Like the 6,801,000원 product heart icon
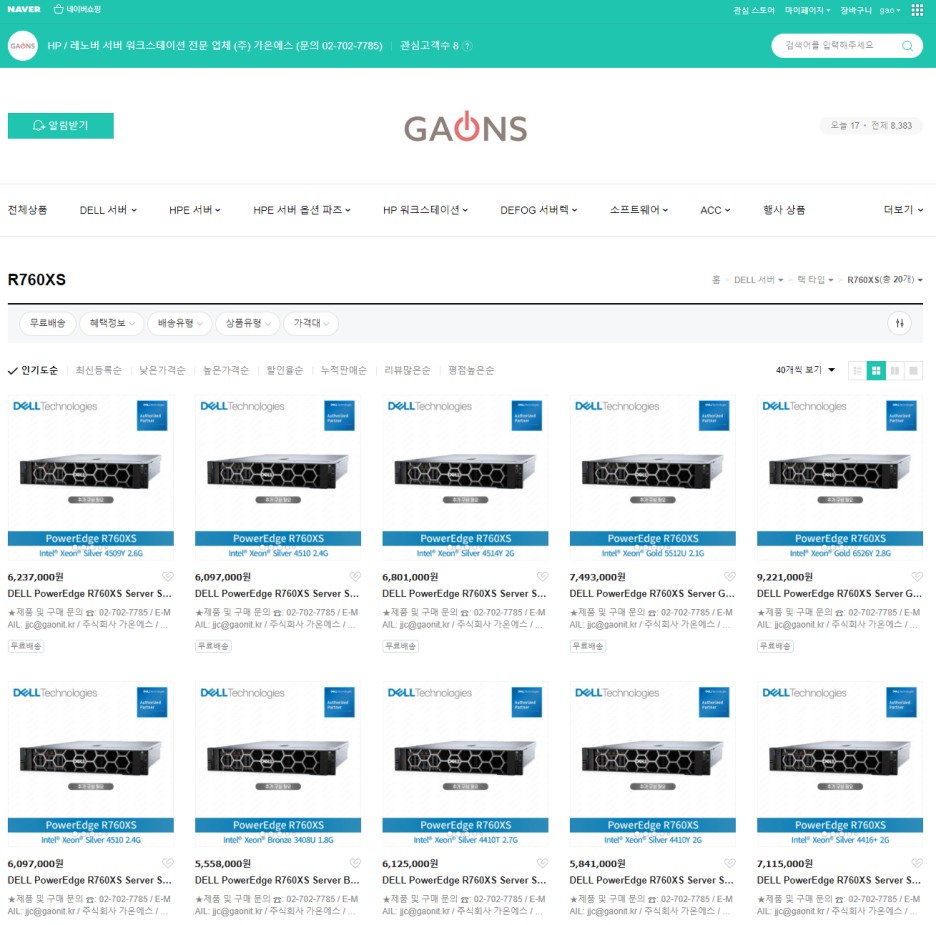 pos(542,576)
